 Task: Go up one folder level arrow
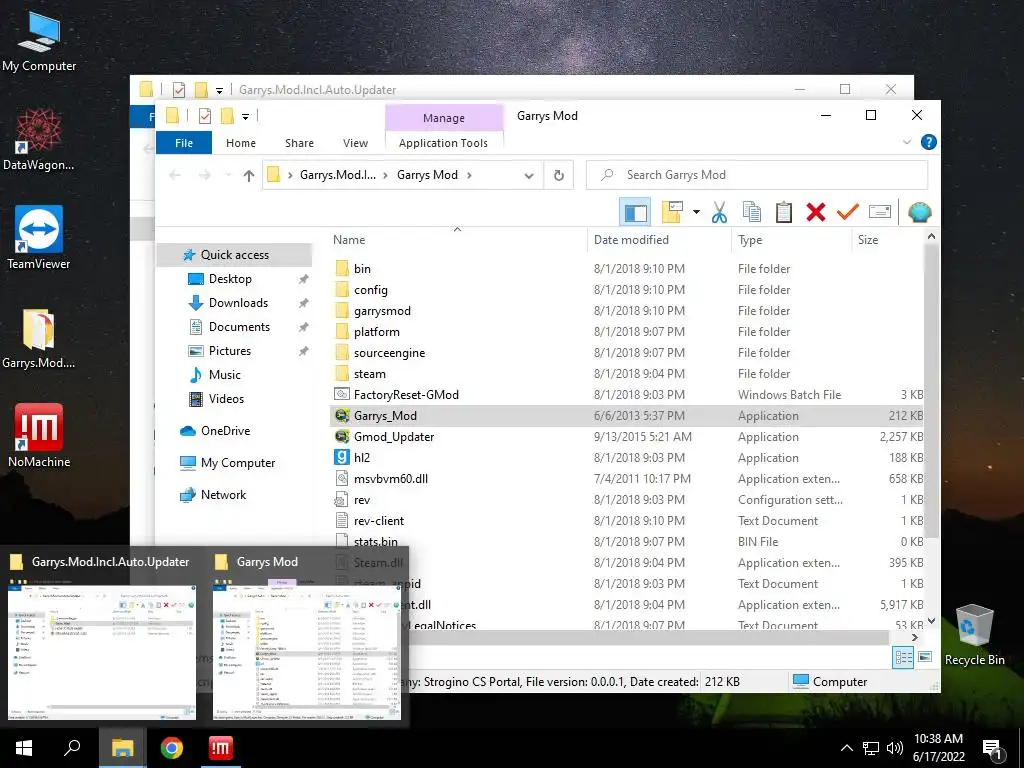248,175
